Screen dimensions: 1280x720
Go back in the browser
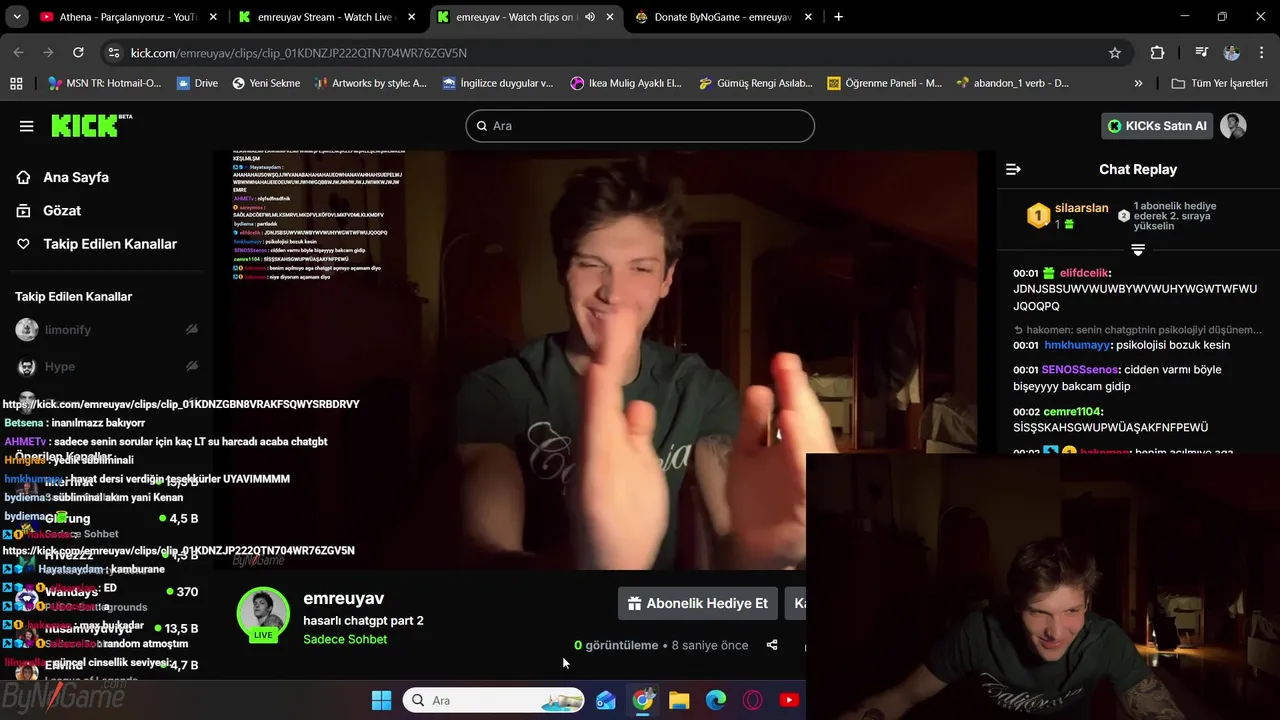19,53
